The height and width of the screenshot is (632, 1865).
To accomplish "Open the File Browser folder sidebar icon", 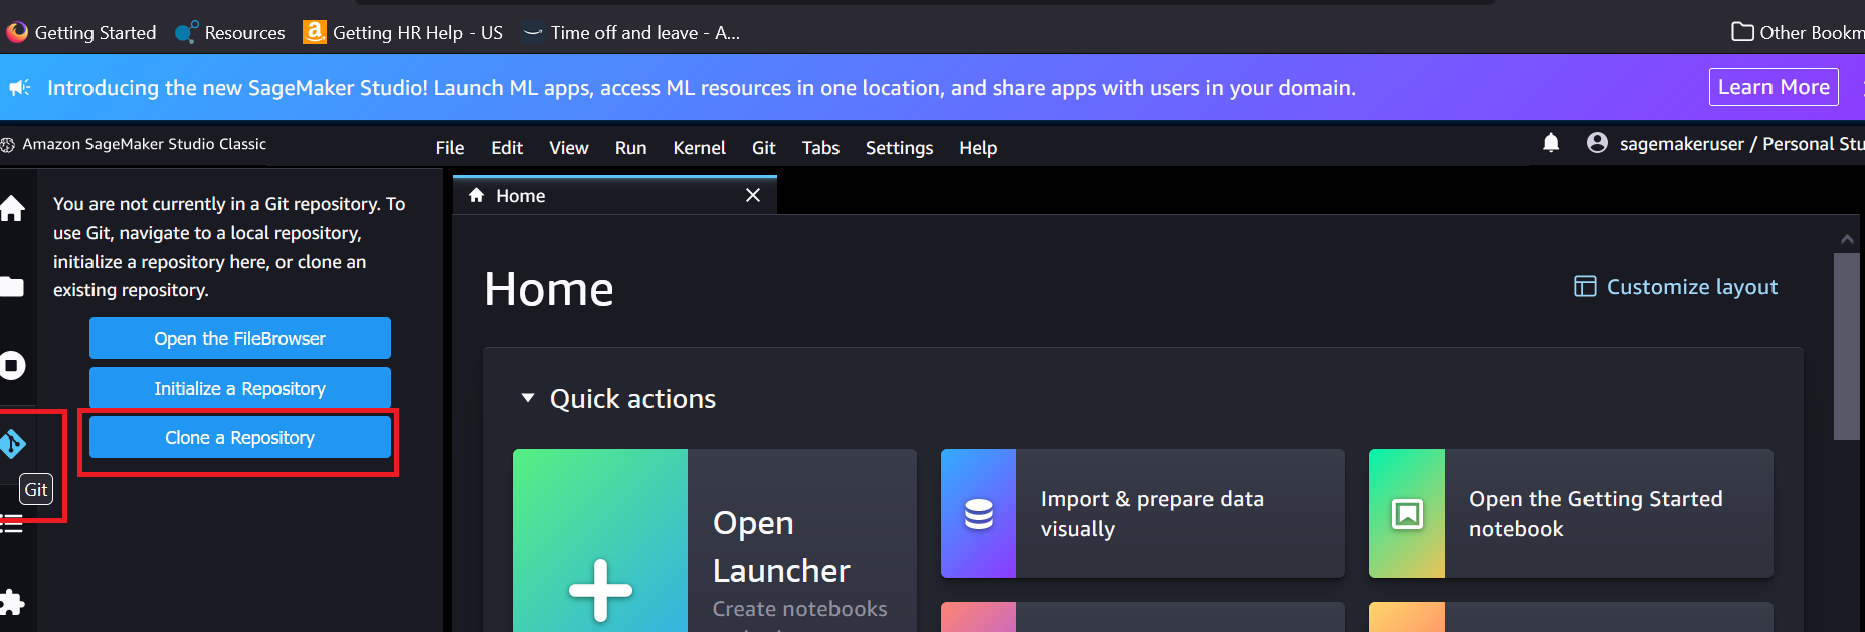I will coord(12,287).
